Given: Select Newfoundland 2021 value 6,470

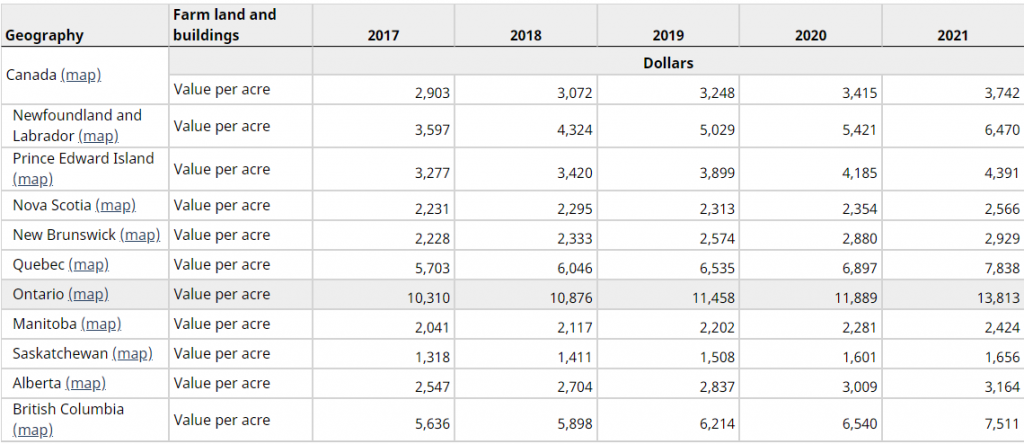Looking at the screenshot, I should click(1002, 130).
